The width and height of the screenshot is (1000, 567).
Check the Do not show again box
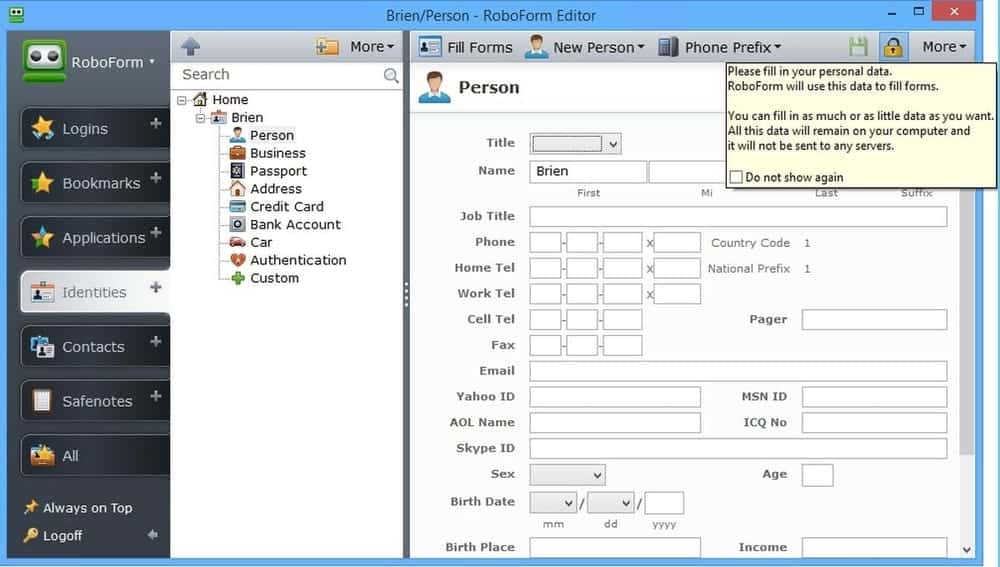[x=736, y=177]
